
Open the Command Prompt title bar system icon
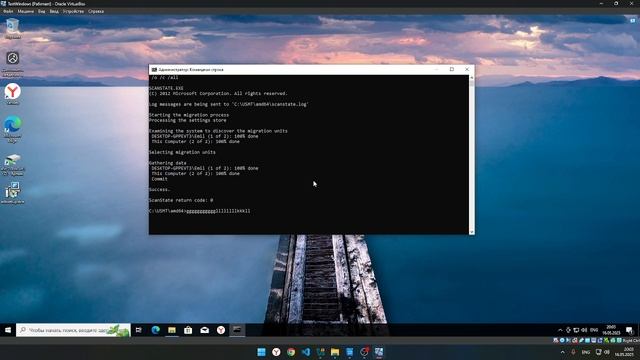click(154, 70)
